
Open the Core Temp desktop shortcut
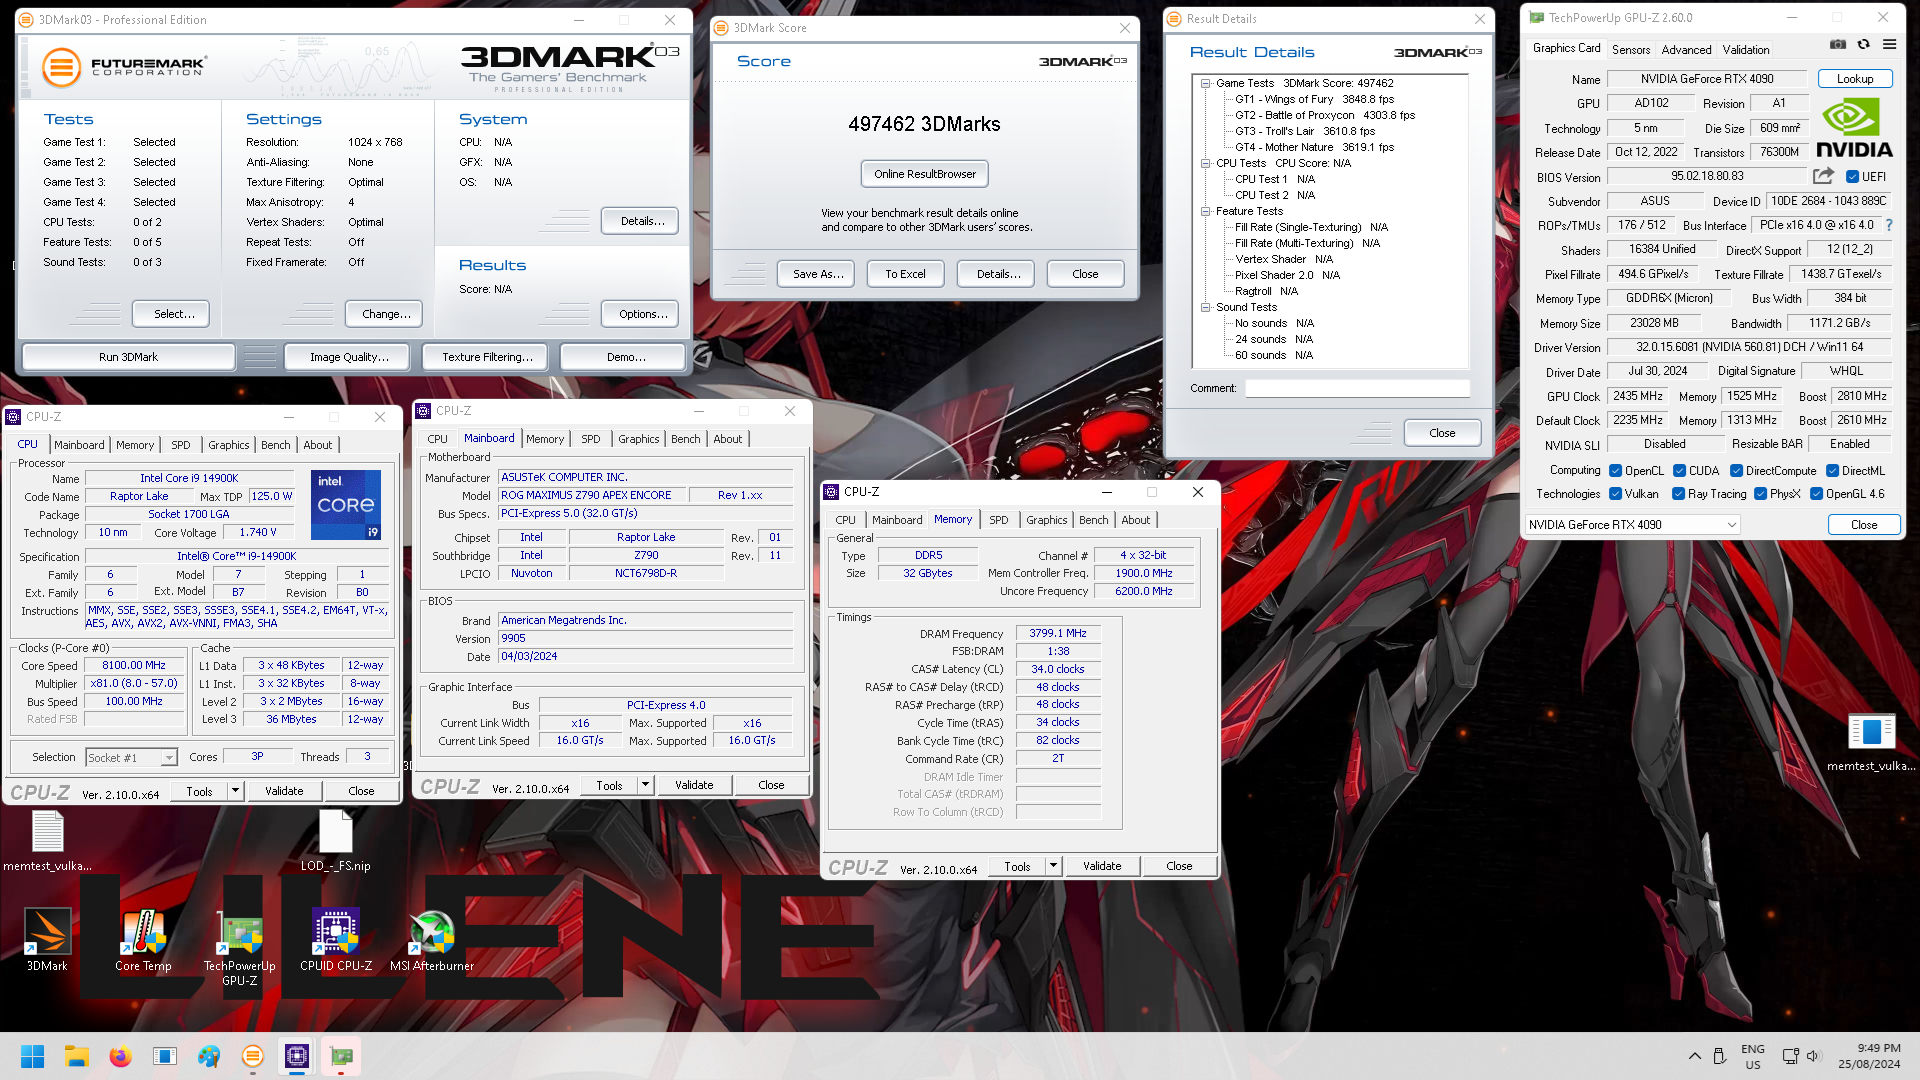(143, 940)
